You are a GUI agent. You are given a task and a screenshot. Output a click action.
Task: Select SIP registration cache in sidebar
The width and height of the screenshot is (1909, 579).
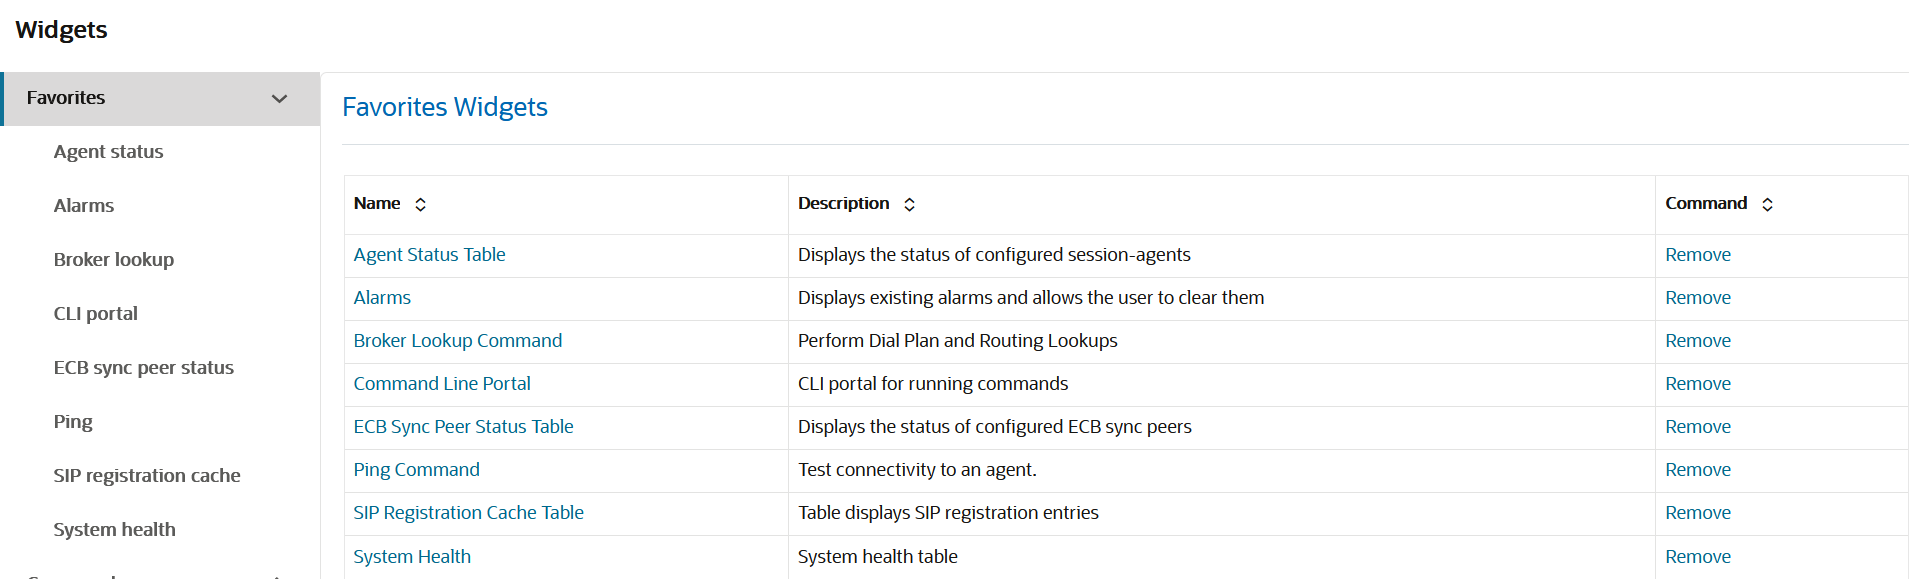(x=147, y=475)
